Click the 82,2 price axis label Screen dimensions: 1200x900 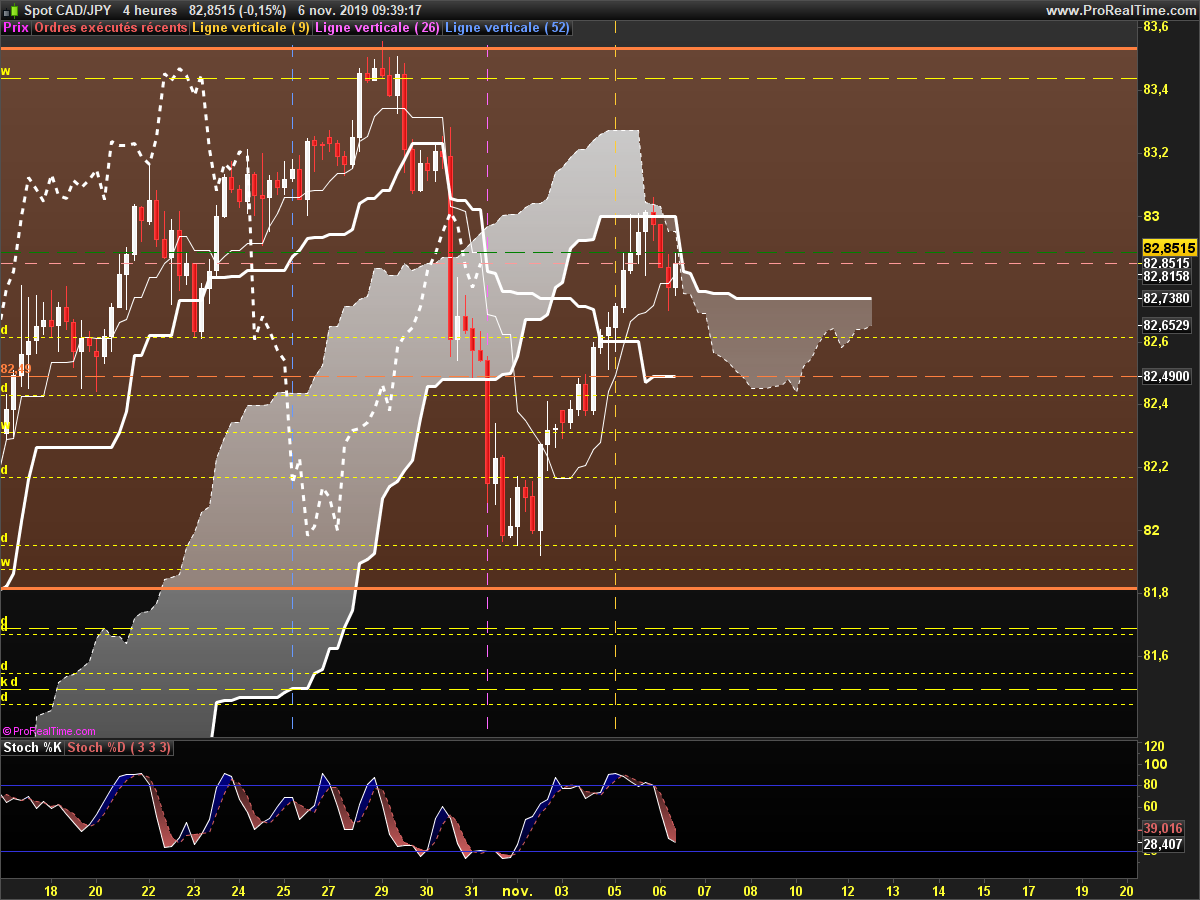1155,467
